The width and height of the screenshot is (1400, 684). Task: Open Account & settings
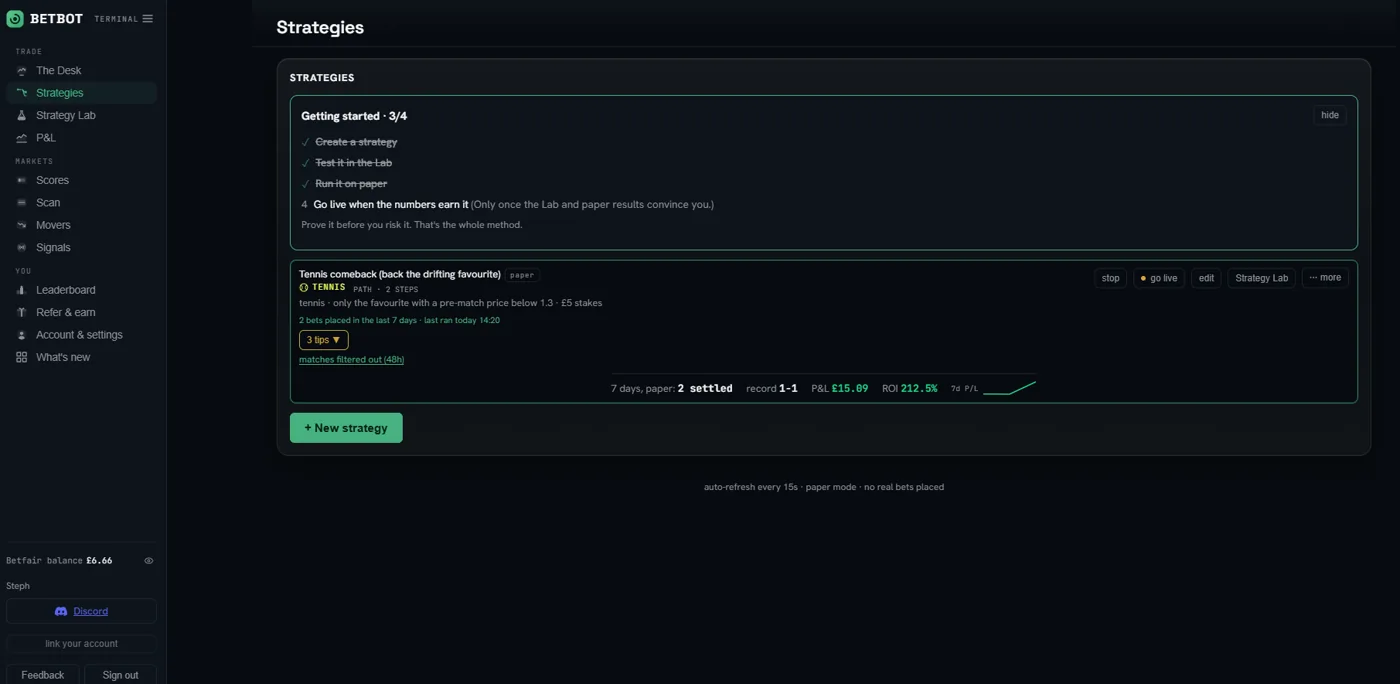(x=81, y=335)
